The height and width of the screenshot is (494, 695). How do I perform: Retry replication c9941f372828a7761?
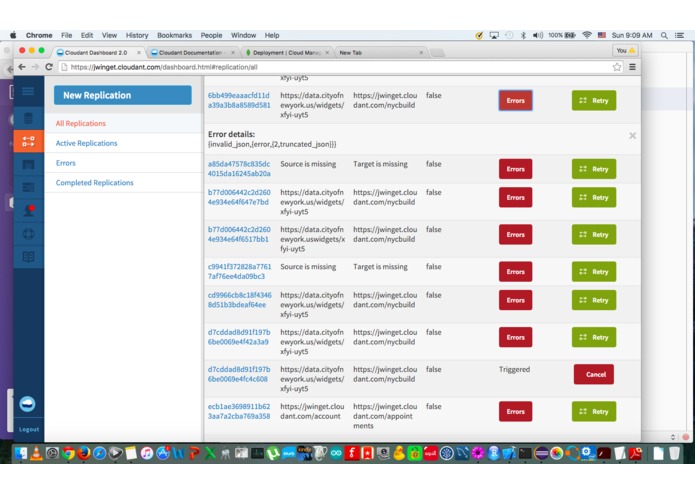tap(594, 272)
